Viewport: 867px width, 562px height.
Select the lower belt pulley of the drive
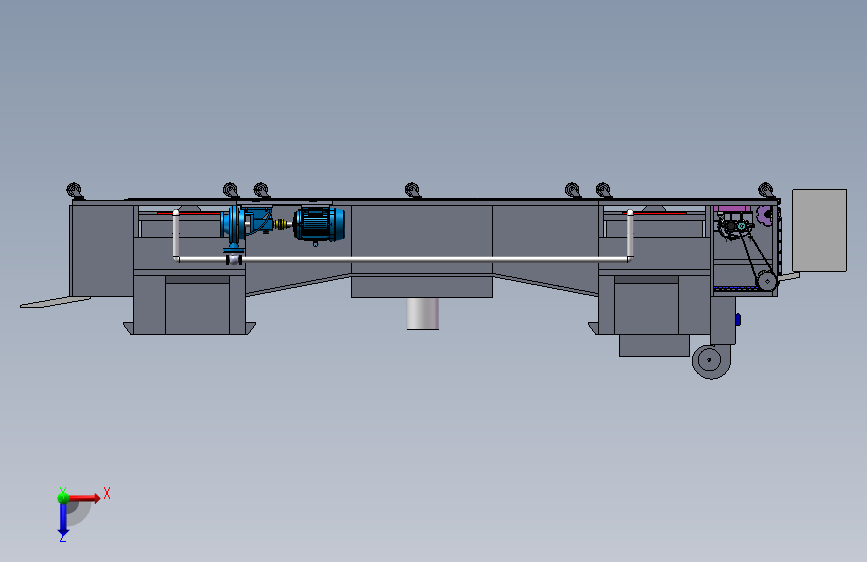[767, 280]
